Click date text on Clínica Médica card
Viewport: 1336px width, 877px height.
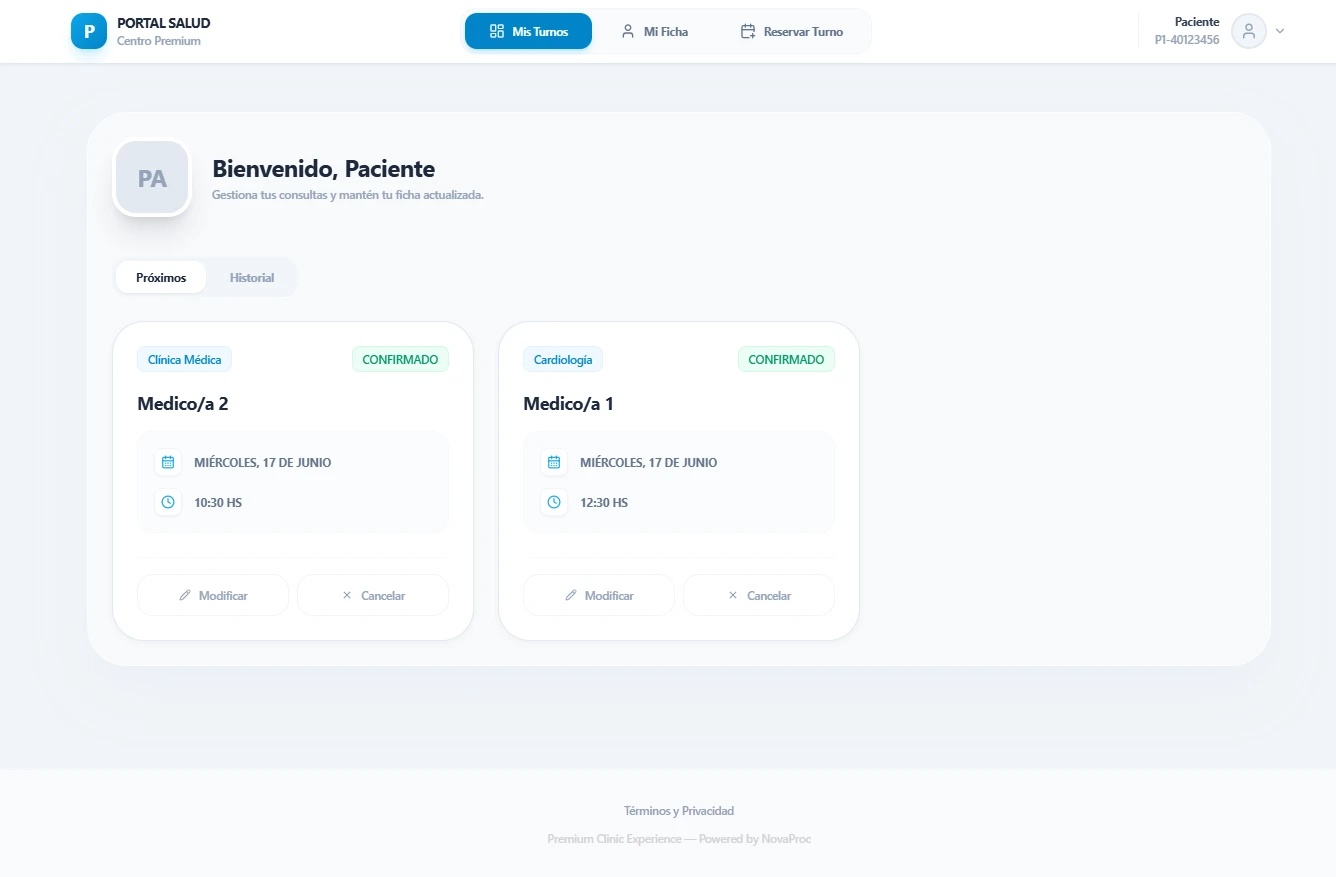(x=263, y=462)
